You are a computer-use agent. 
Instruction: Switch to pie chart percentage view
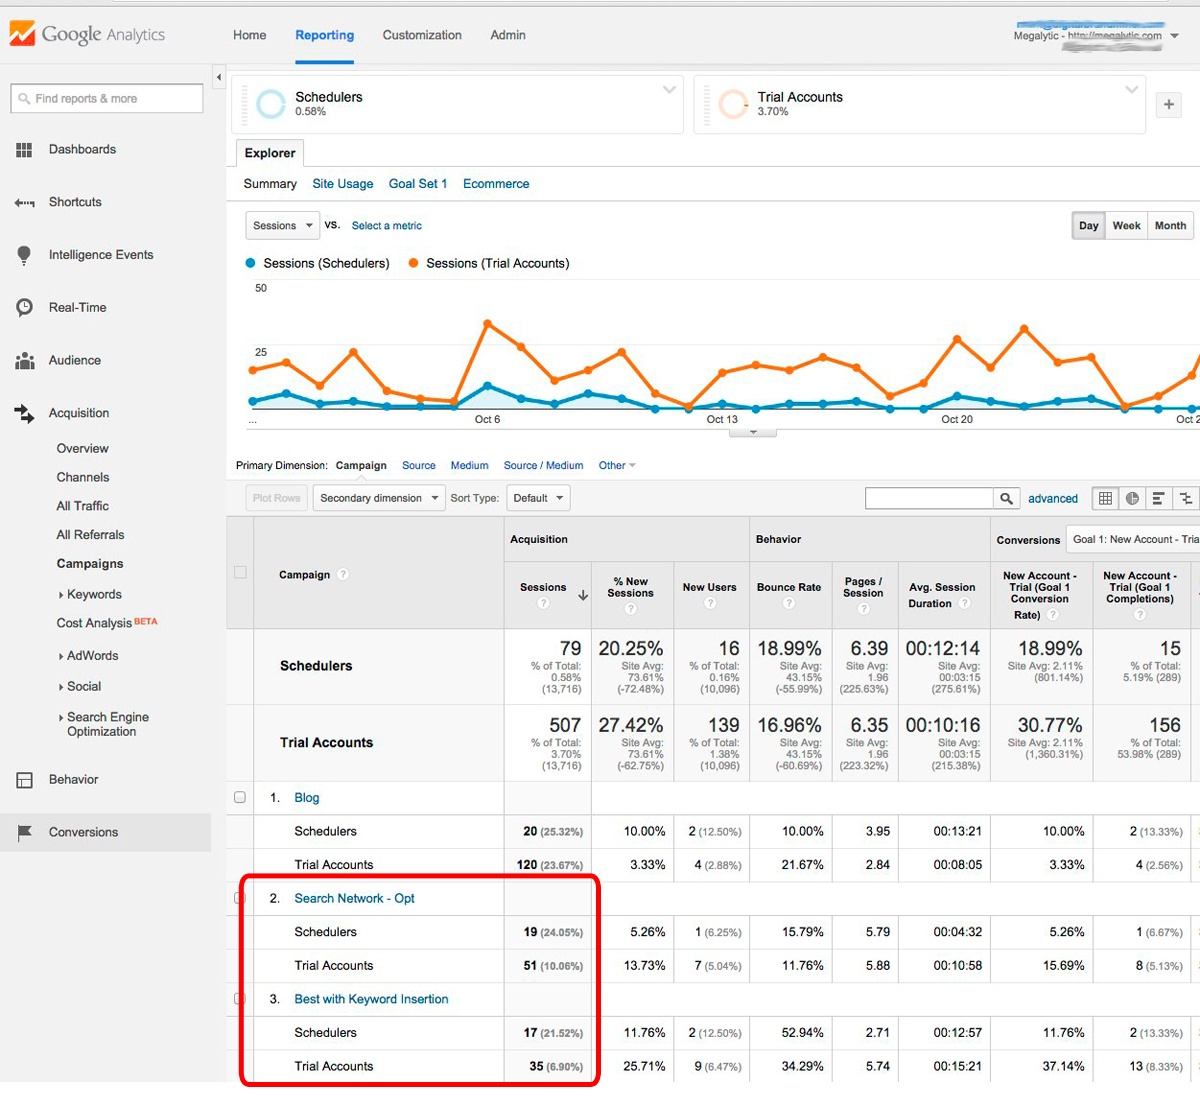click(1132, 498)
